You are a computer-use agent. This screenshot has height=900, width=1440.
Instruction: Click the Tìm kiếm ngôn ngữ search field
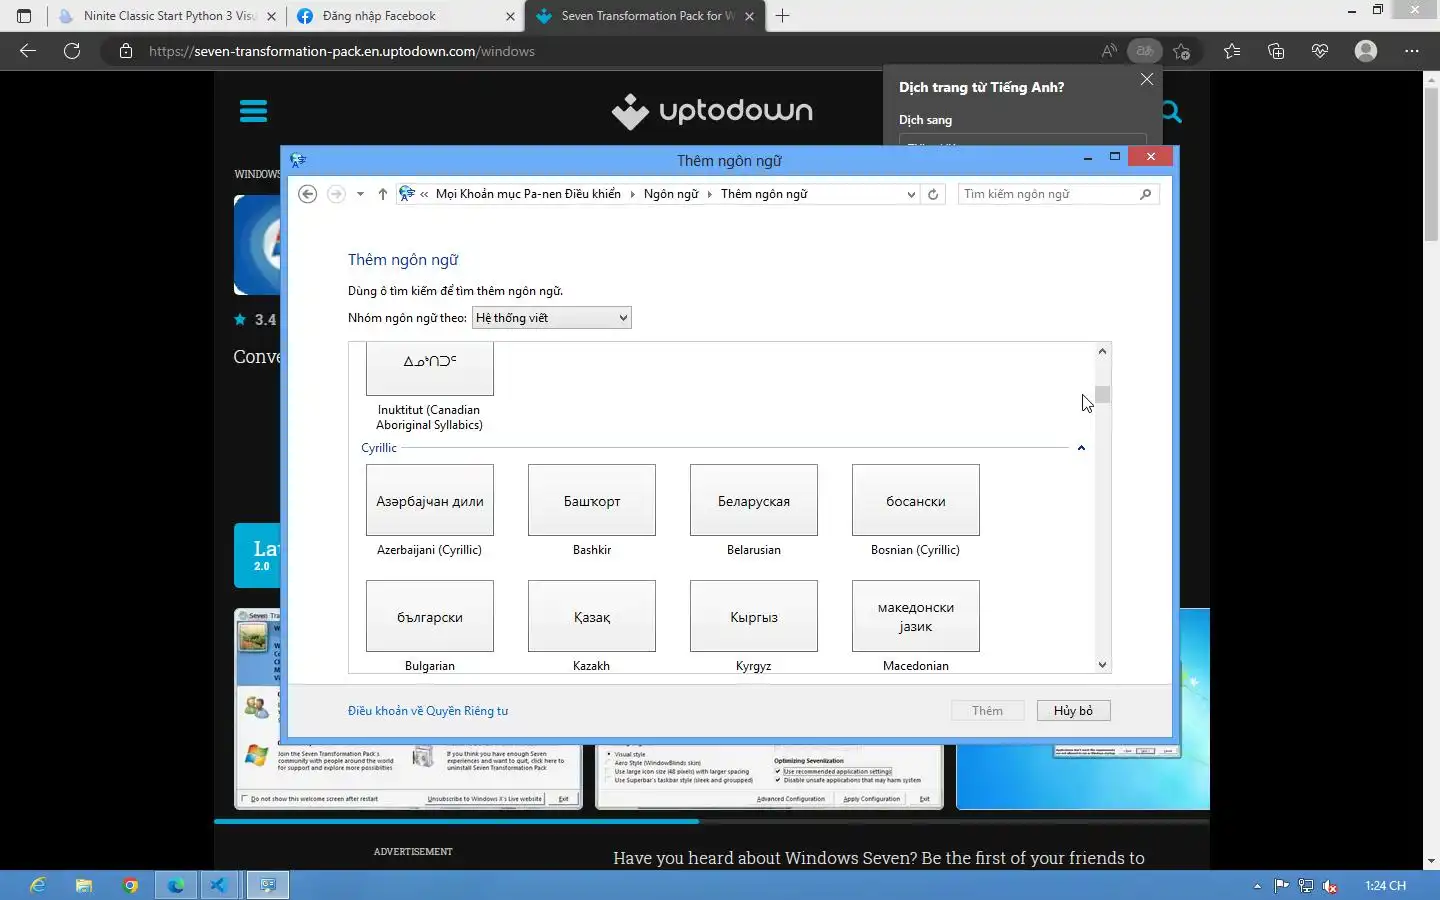coord(1048,194)
